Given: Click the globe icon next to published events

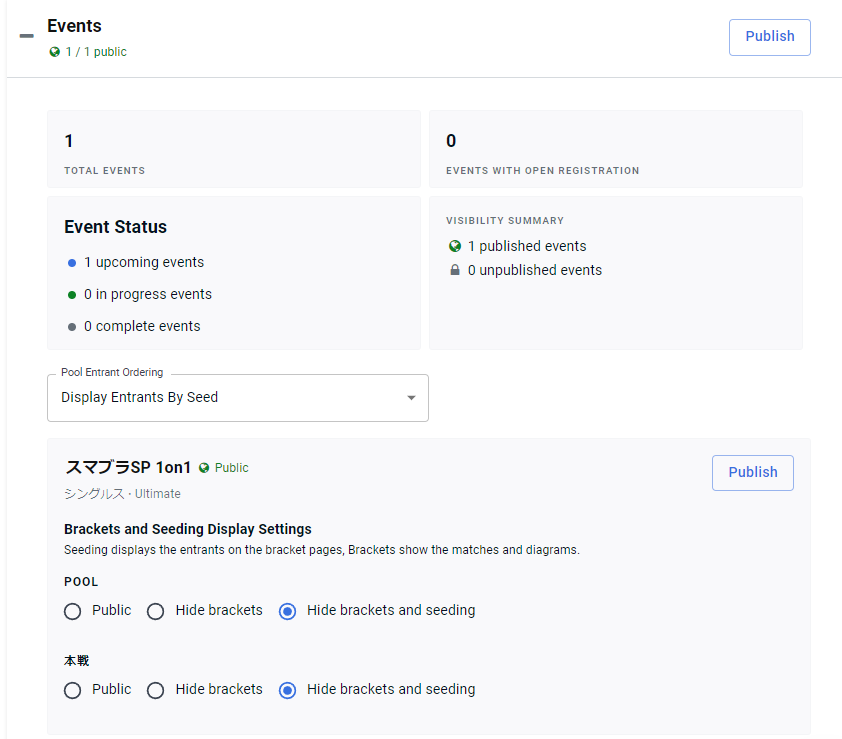Looking at the screenshot, I should coord(455,246).
